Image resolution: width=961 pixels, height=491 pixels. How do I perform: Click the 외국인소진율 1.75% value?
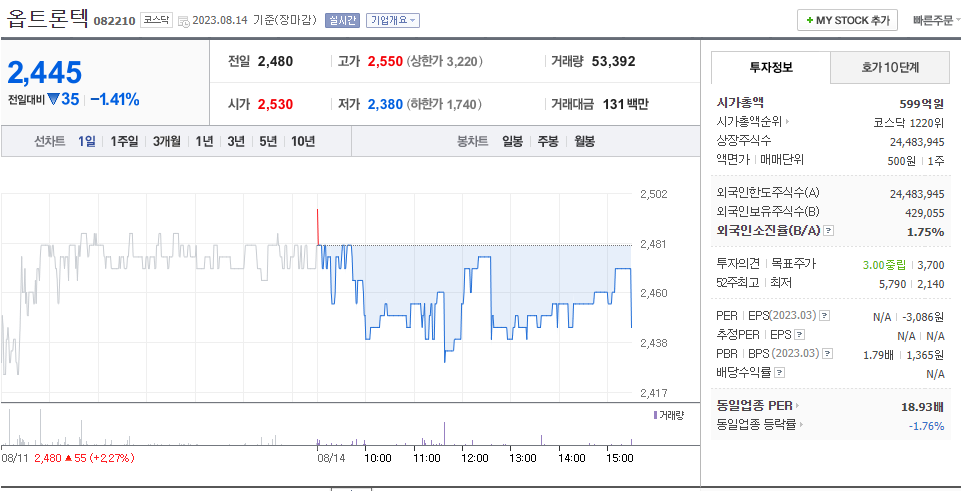925,232
